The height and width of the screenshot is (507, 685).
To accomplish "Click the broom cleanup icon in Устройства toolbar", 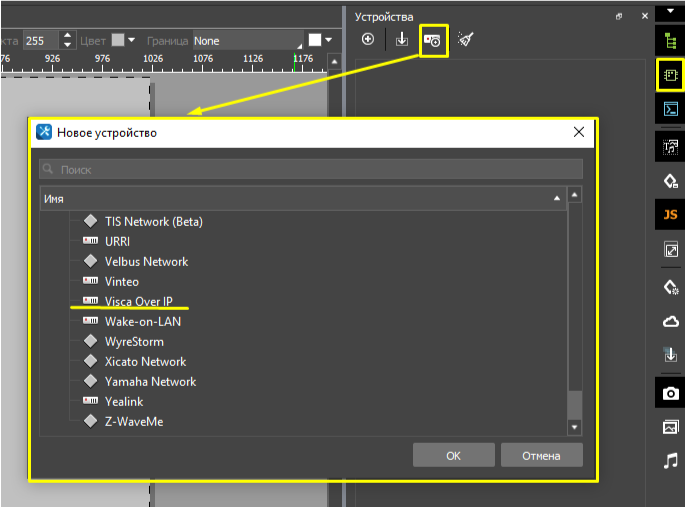I will (465, 40).
